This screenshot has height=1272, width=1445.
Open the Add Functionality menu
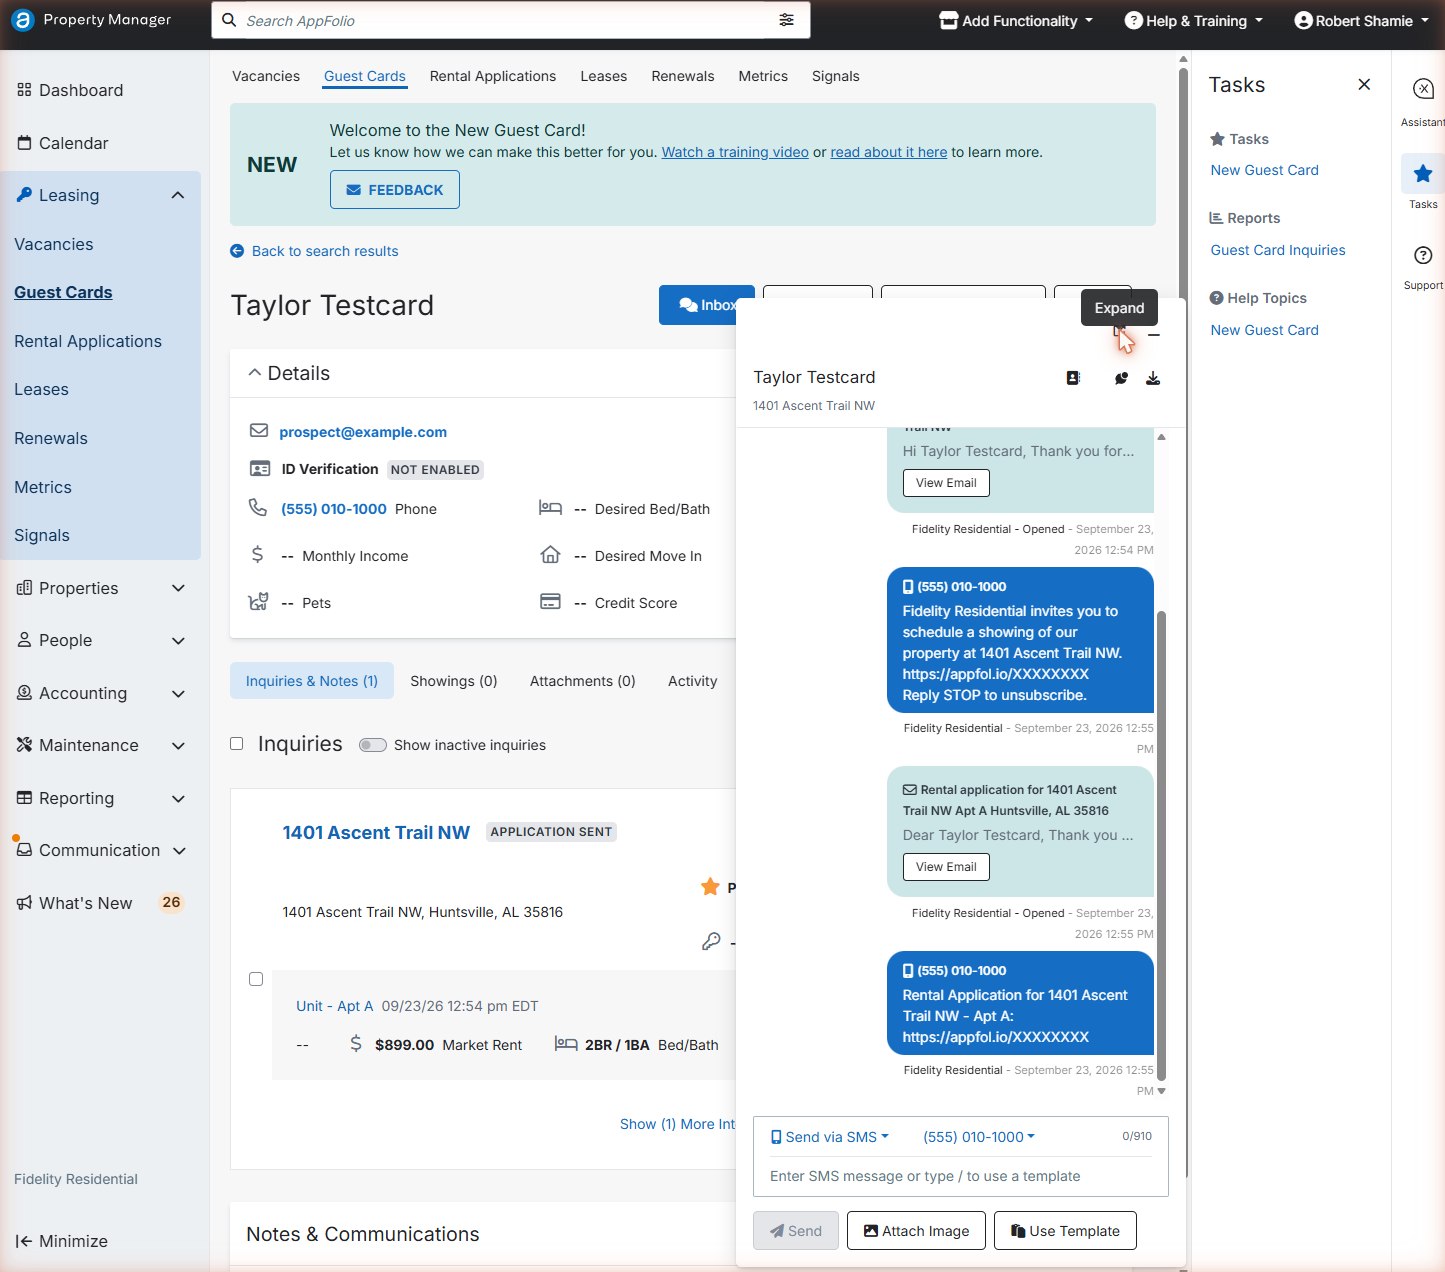1016,20
